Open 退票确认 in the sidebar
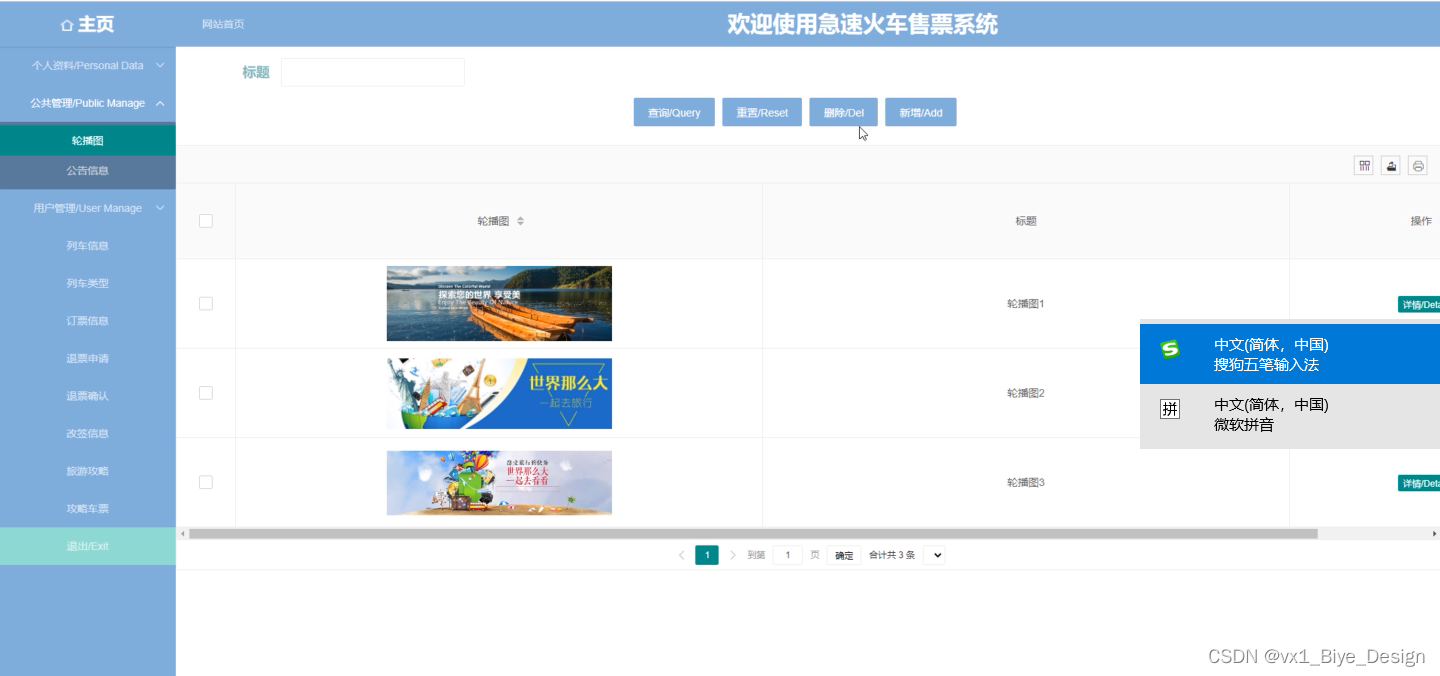 click(88, 396)
